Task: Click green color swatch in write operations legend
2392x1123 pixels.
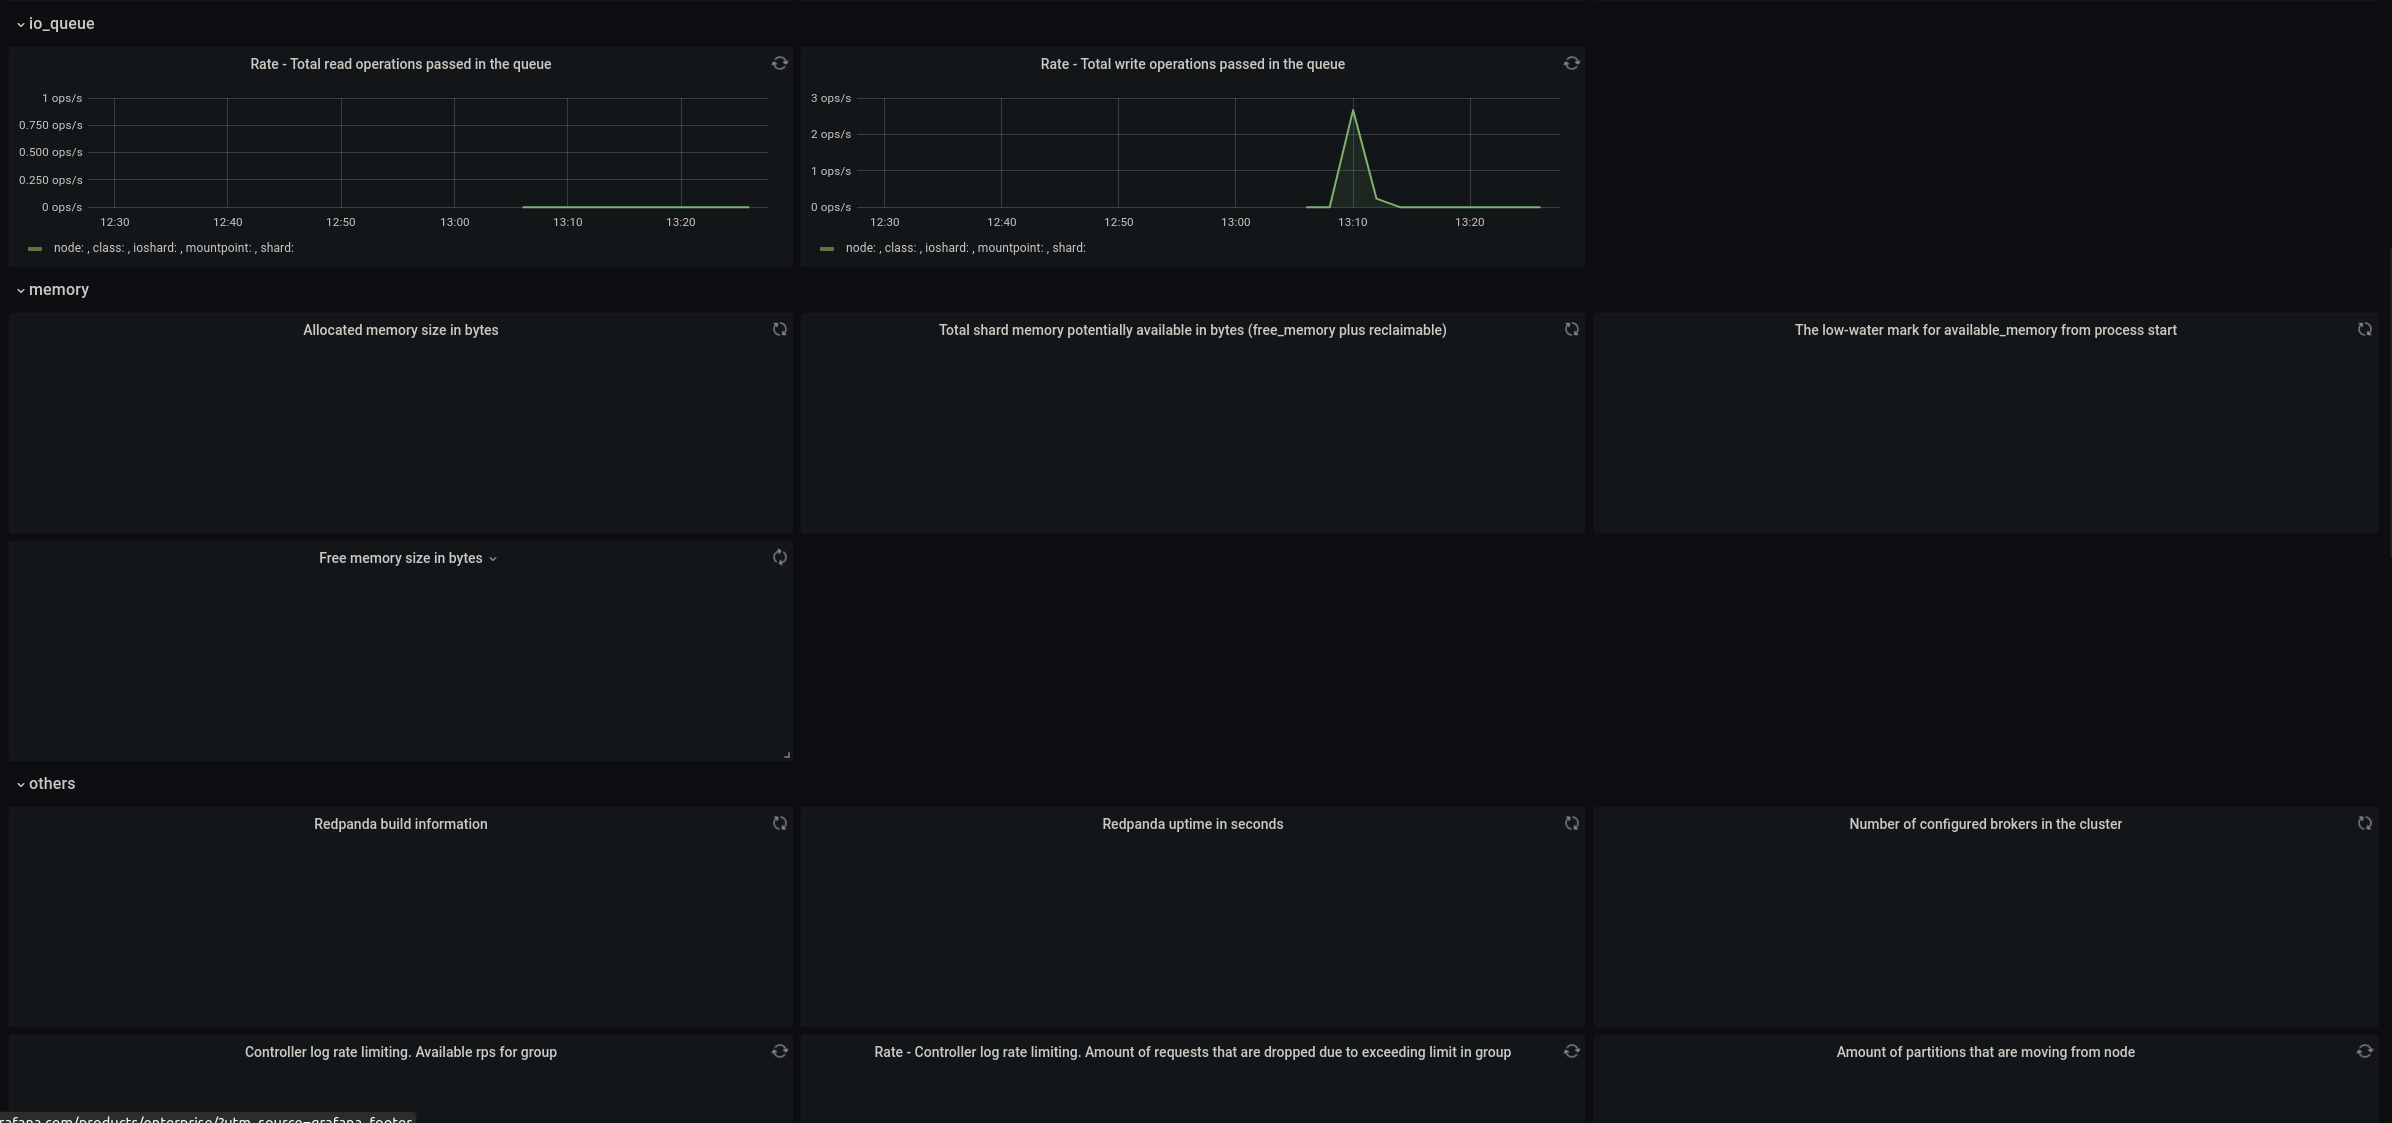Action: pos(827,249)
